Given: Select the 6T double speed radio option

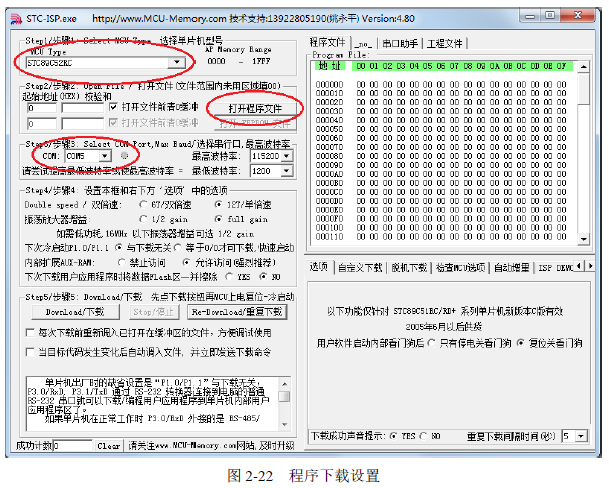Looking at the screenshot, I should [141, 204].
